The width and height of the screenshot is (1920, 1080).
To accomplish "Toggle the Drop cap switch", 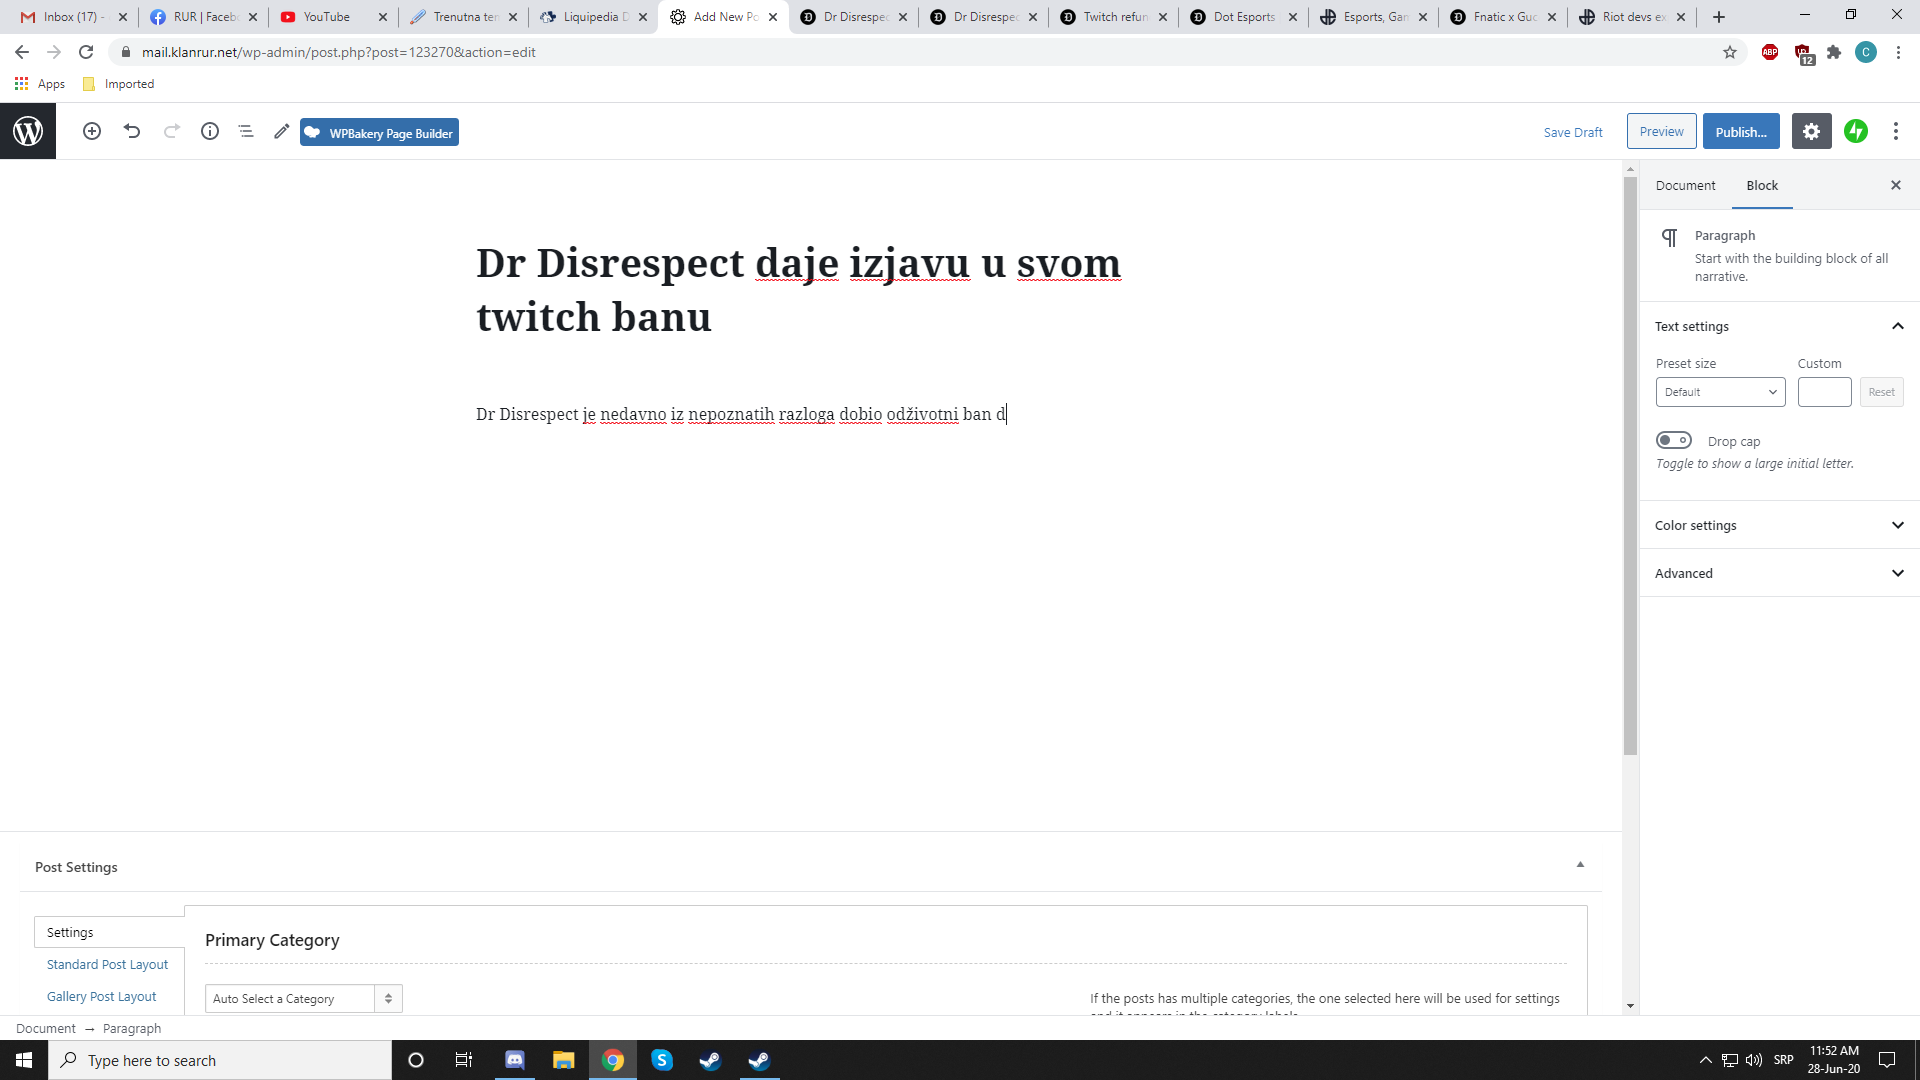I will (1674, 440).
